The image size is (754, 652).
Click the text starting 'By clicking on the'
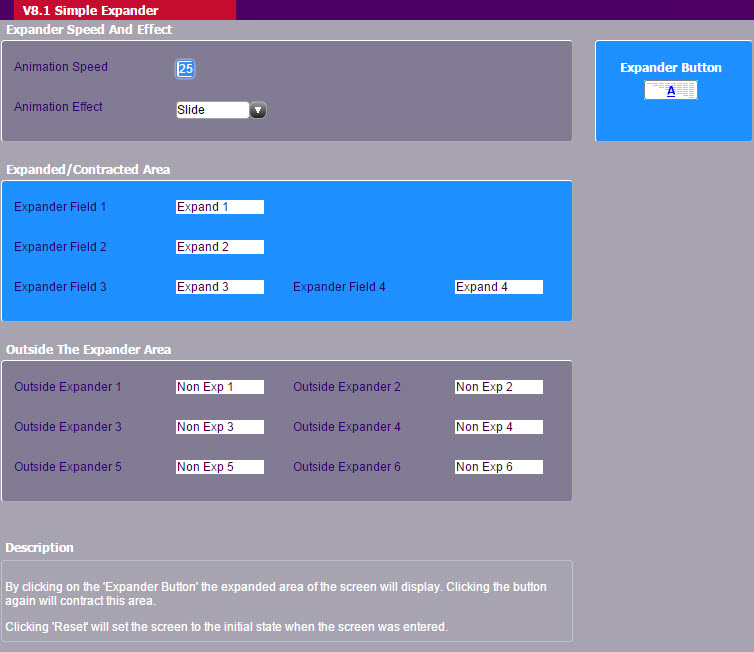(276, 594)
